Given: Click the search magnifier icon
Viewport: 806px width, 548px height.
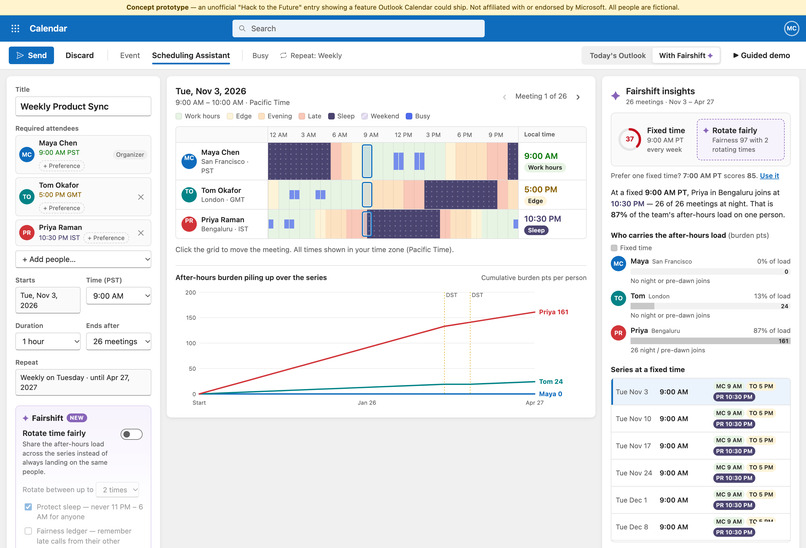Looking at the screenshot, I should point(242,29).
